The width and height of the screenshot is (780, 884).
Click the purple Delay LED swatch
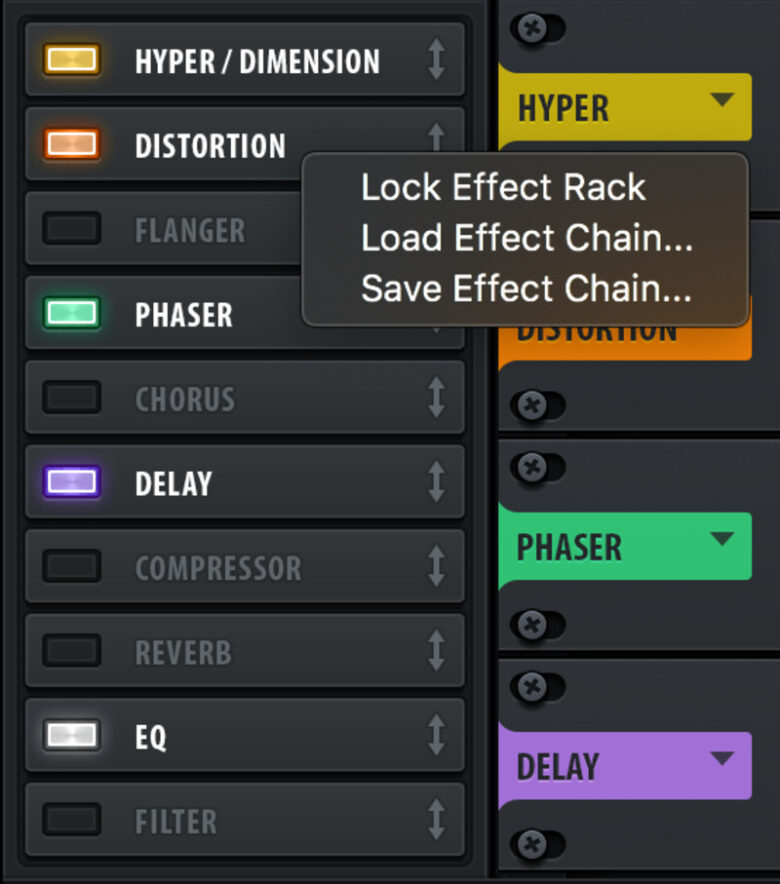71,483
